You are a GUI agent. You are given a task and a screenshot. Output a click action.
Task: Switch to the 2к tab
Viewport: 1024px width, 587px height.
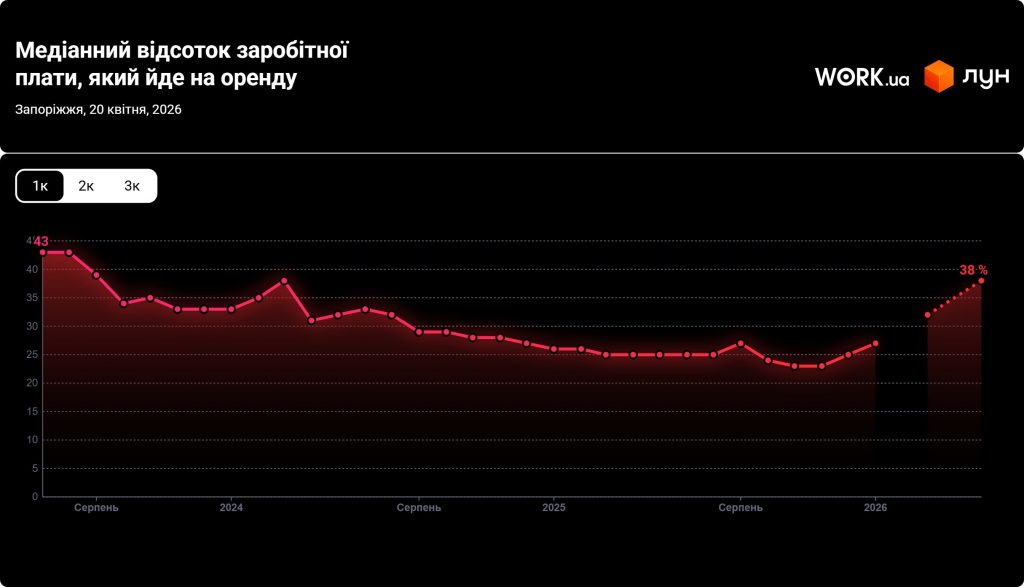tap(86, 186)
